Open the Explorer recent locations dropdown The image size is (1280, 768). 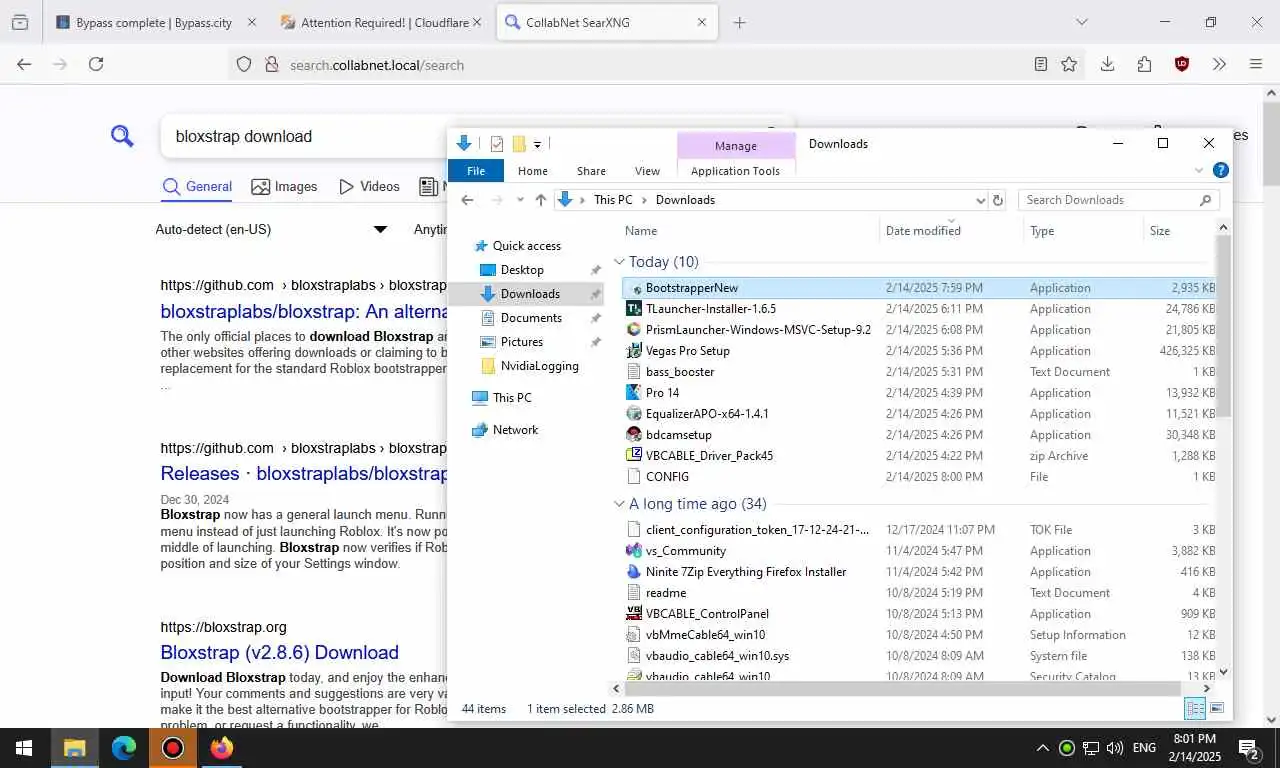[520, 200]
